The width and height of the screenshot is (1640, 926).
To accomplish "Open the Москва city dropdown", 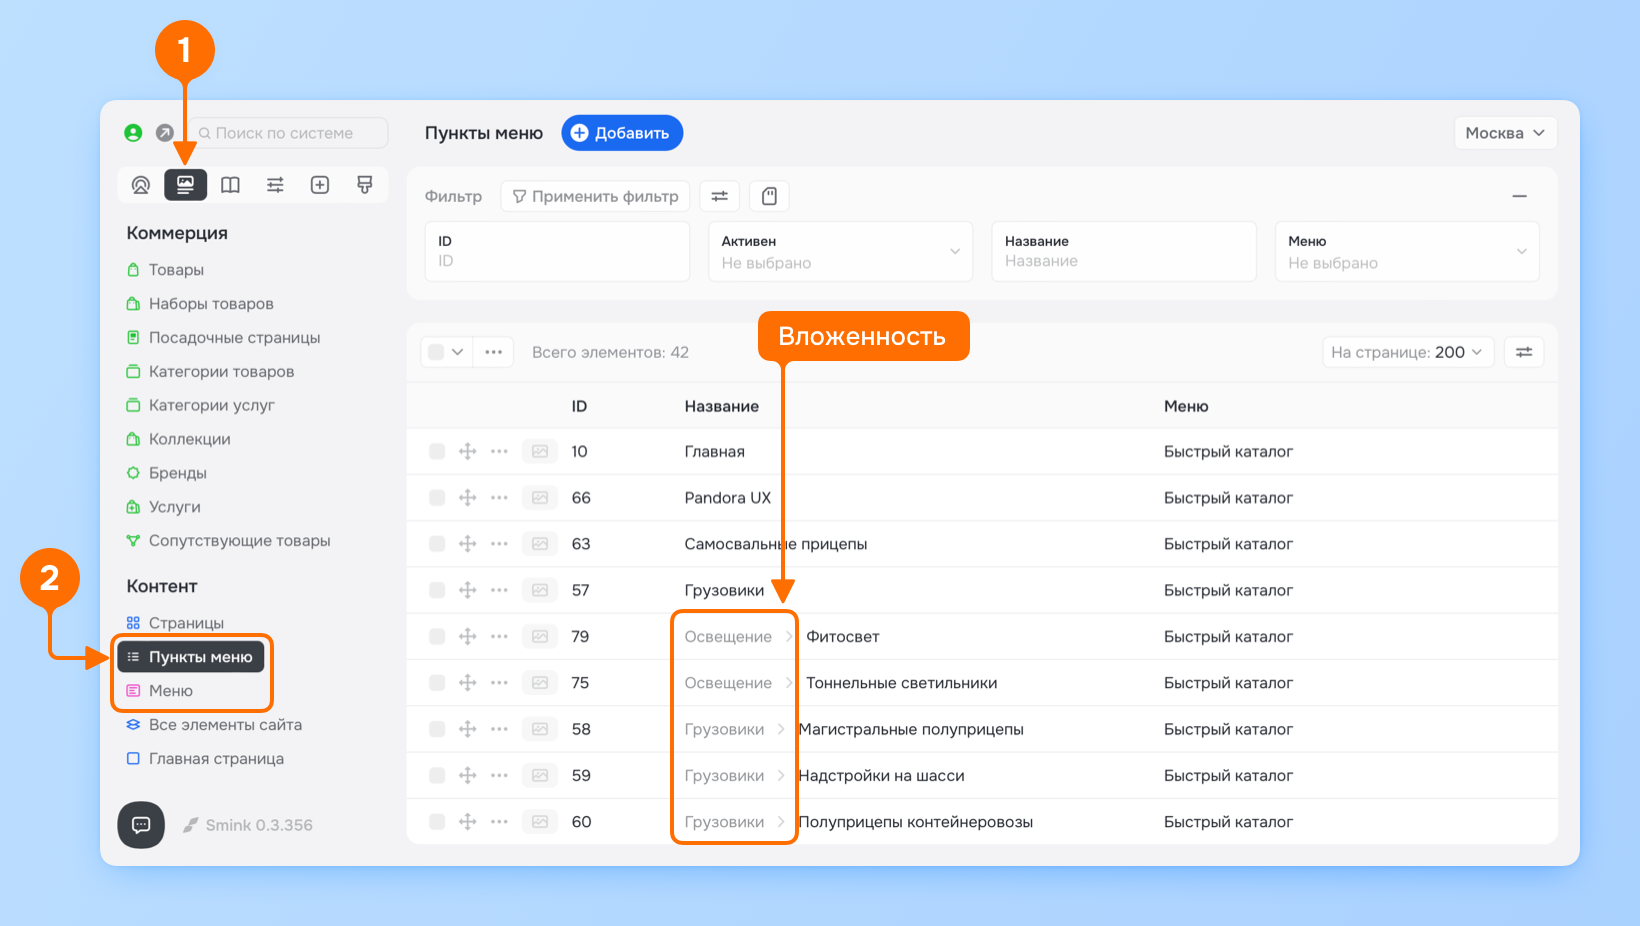I will pos(1505,133).
